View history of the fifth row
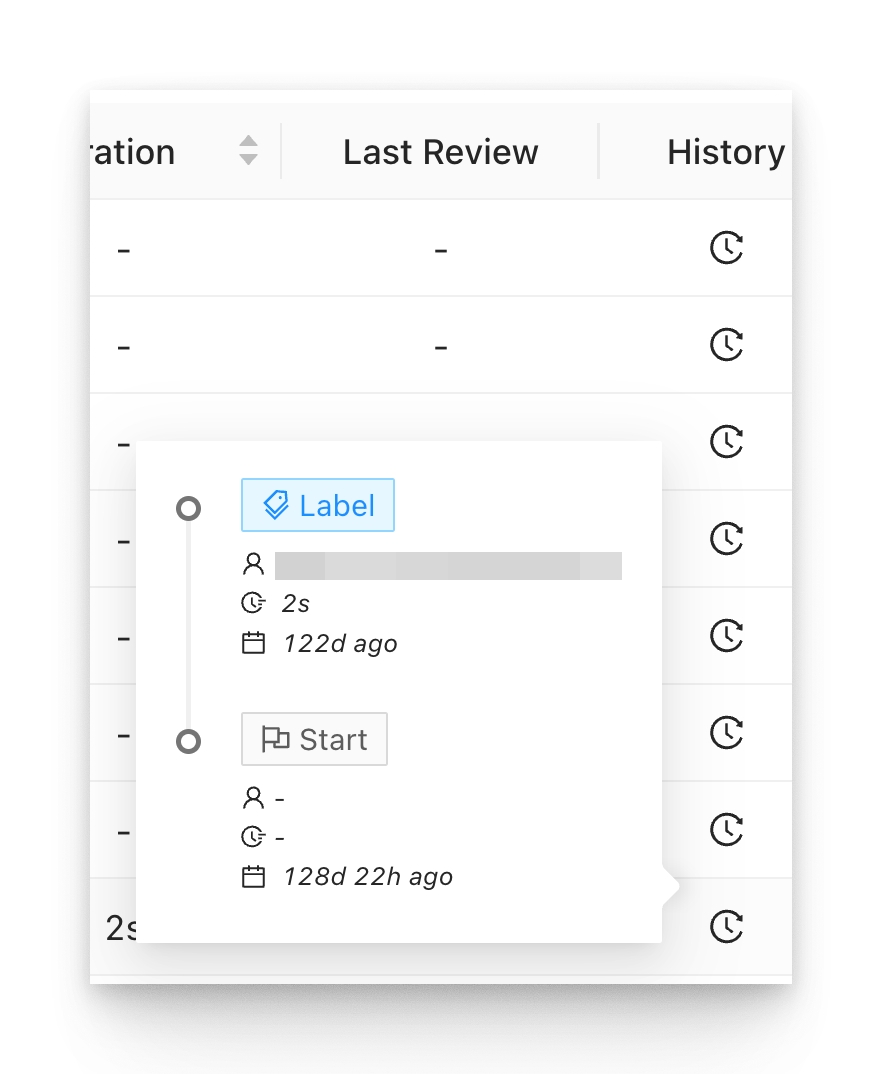Viewport: 882px width, 1074px height. coord(726,636)
